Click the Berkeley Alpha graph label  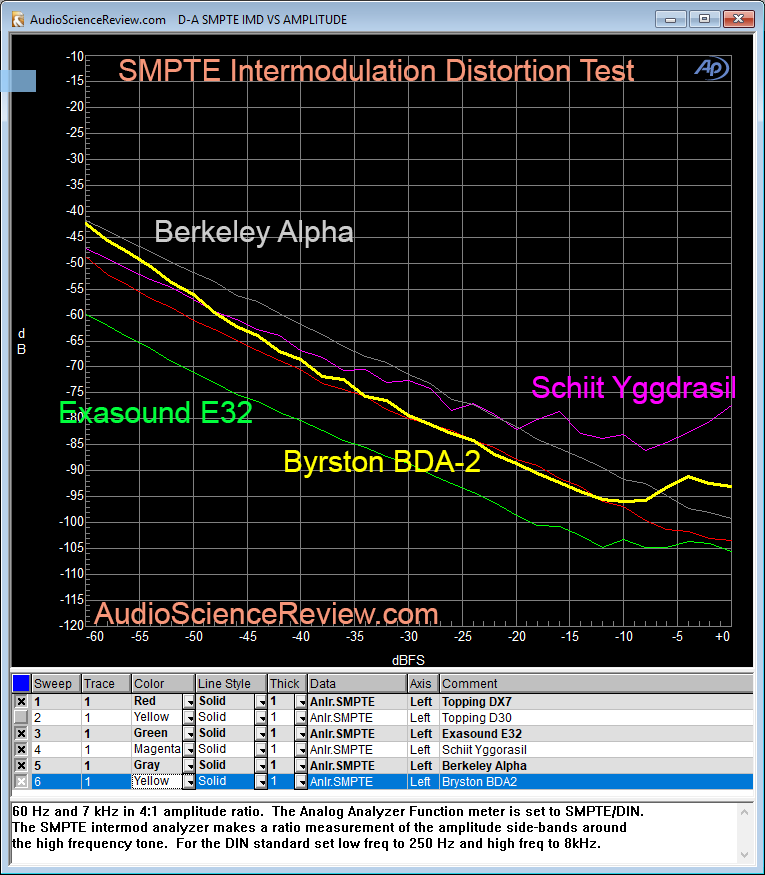coord(254,232)
